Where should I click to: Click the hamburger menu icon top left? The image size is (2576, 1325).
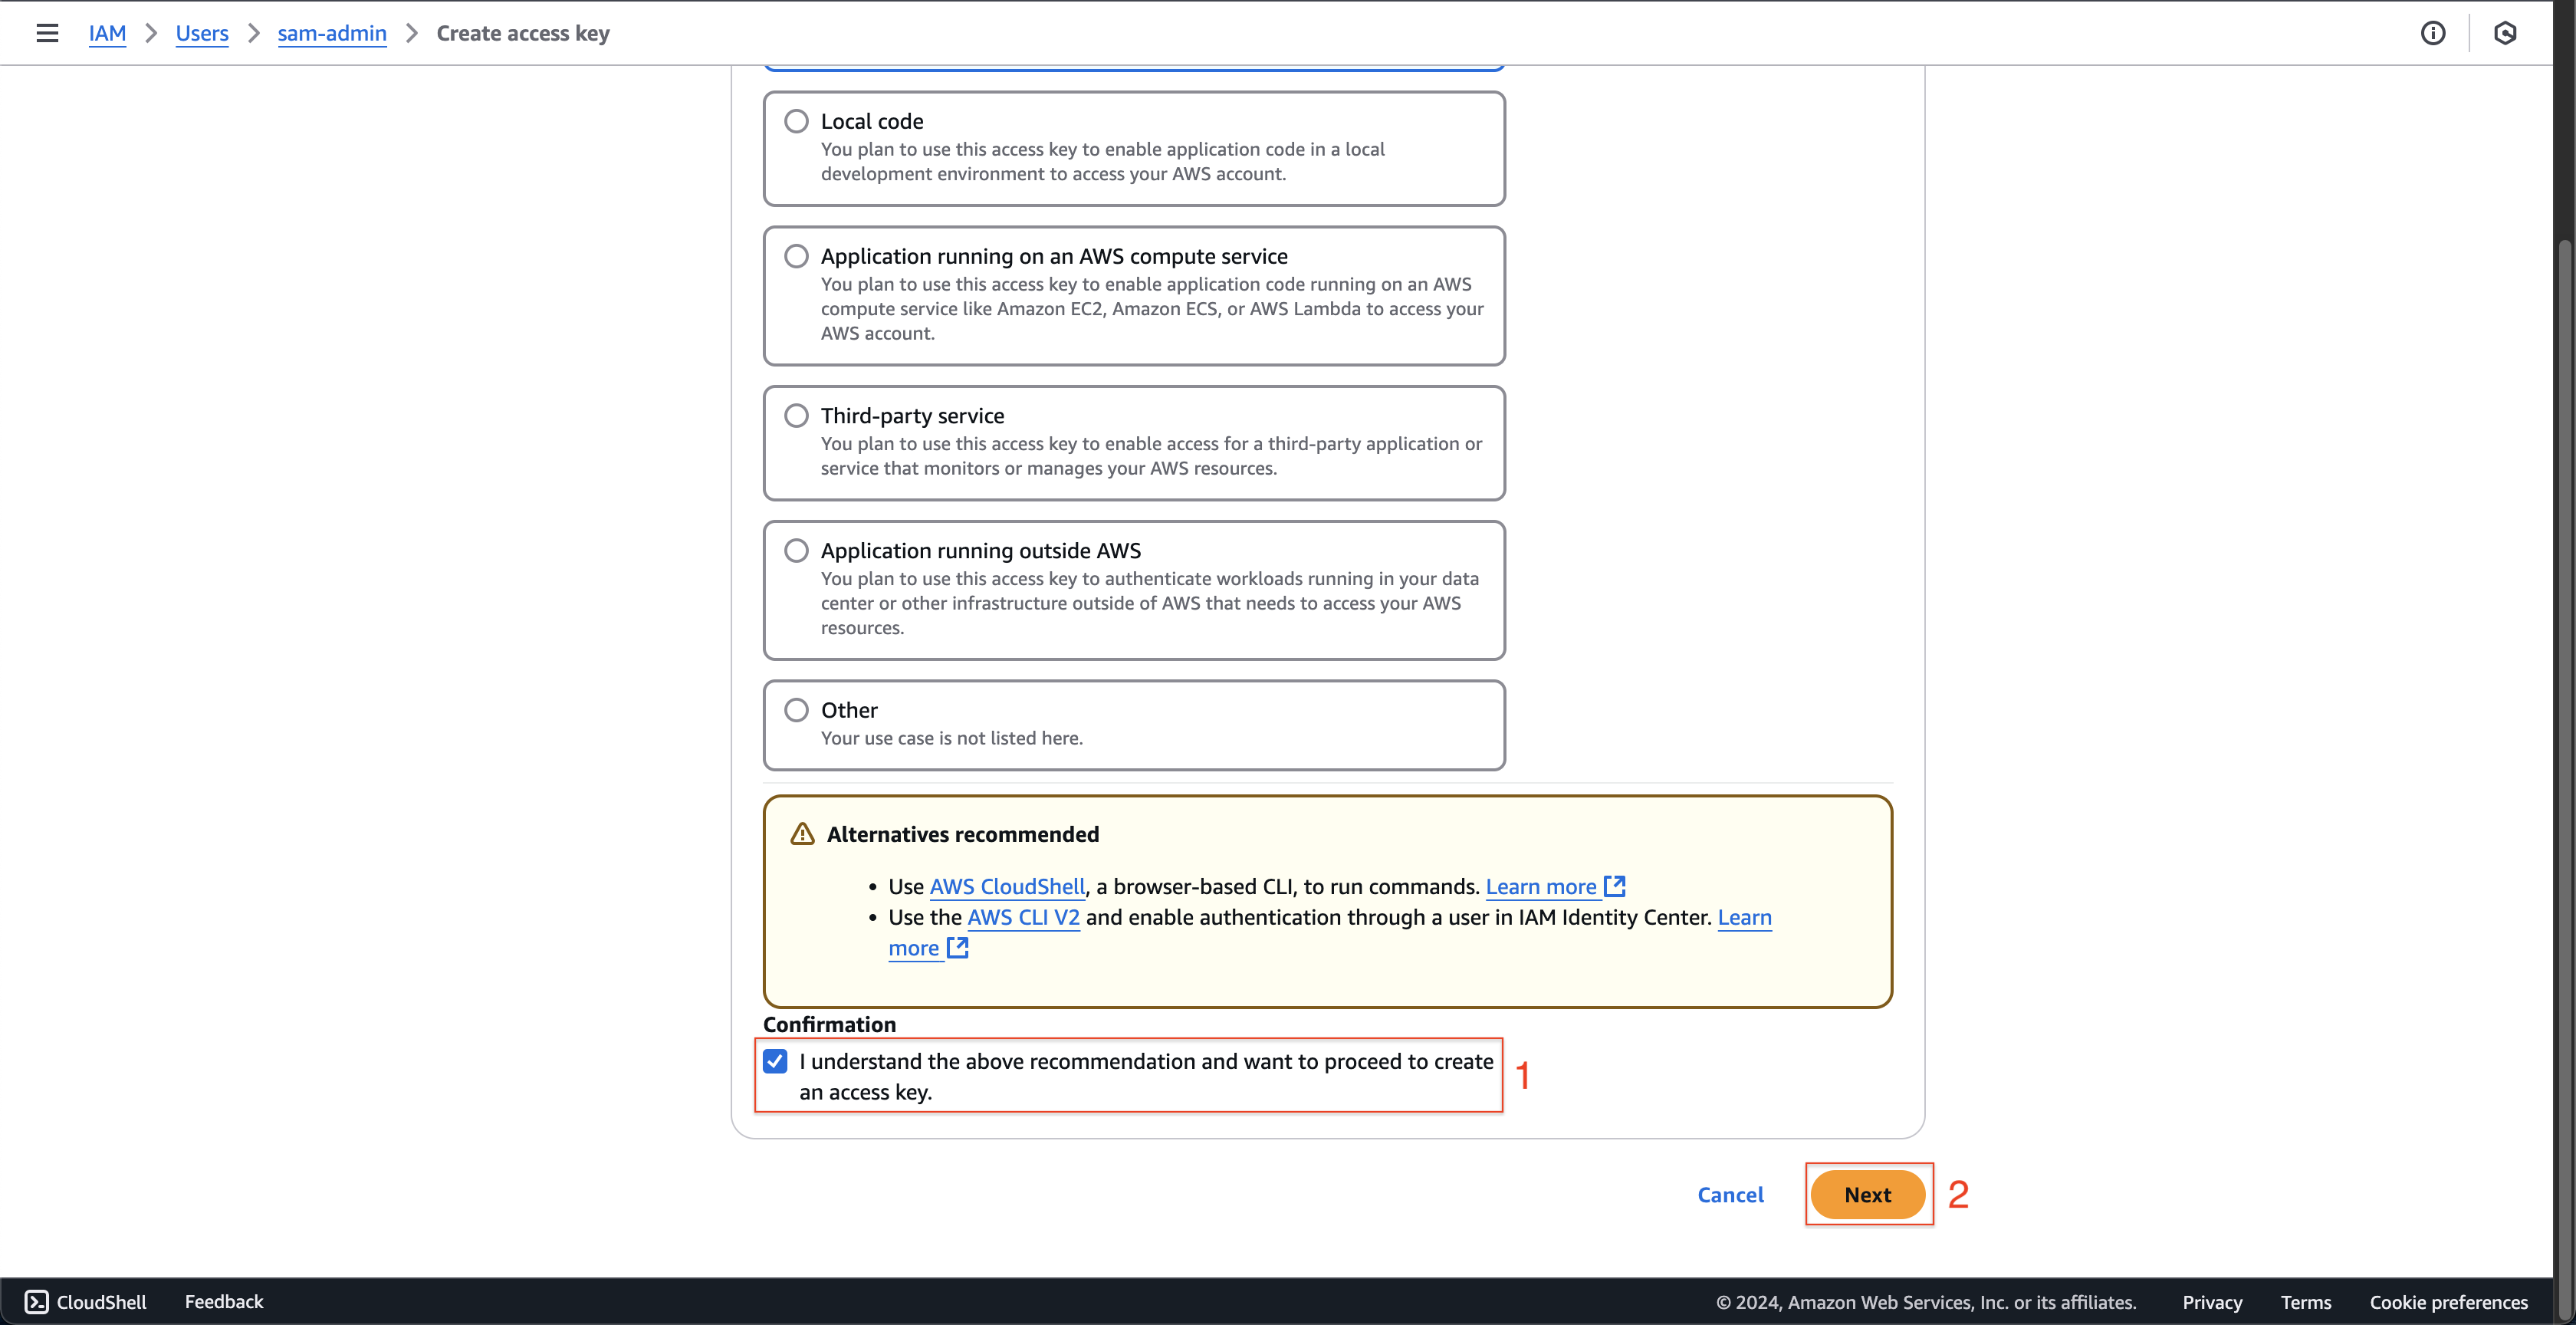[45, 32]
